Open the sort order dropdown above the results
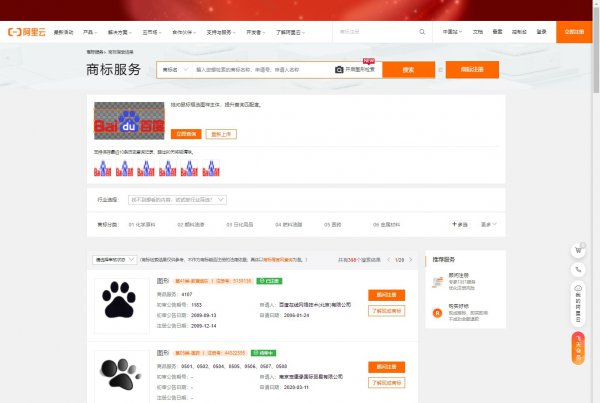 [x=114, y=259]
